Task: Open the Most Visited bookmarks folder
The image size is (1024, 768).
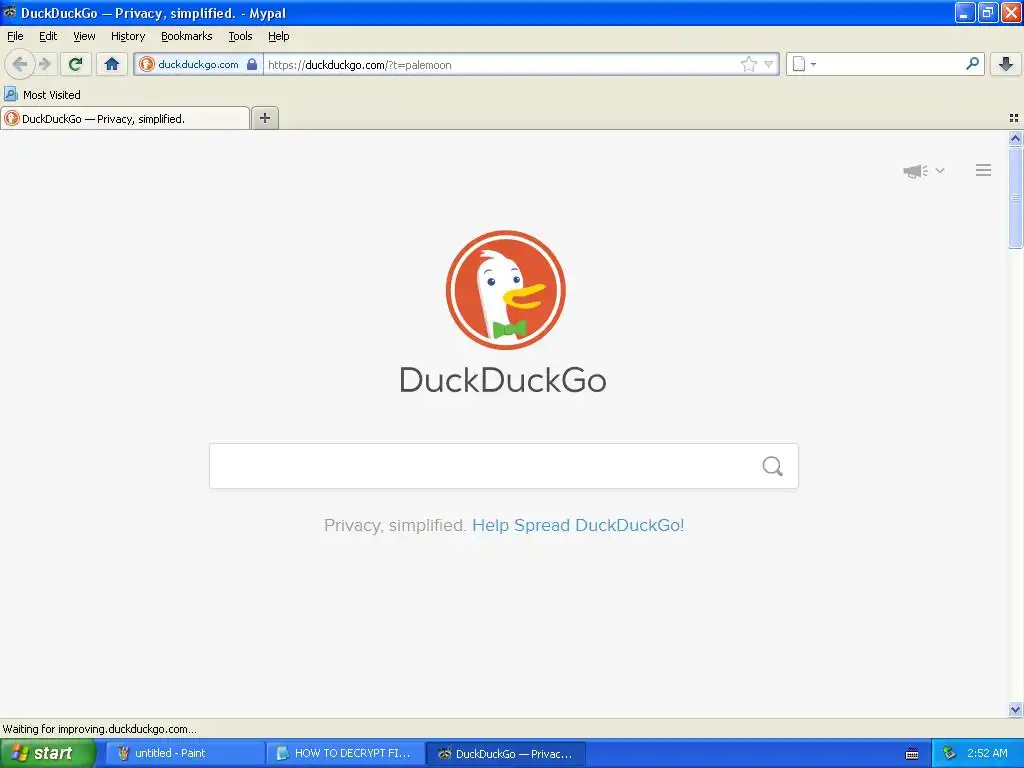Action: click(x=42, y=95)
